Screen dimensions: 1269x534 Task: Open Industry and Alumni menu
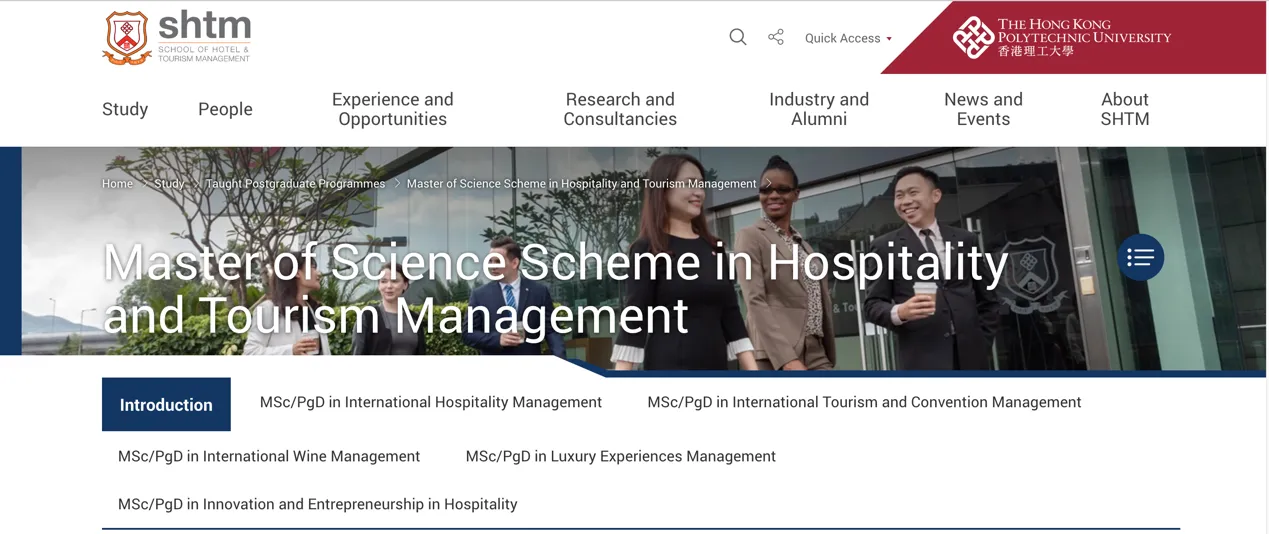(819, 109)
